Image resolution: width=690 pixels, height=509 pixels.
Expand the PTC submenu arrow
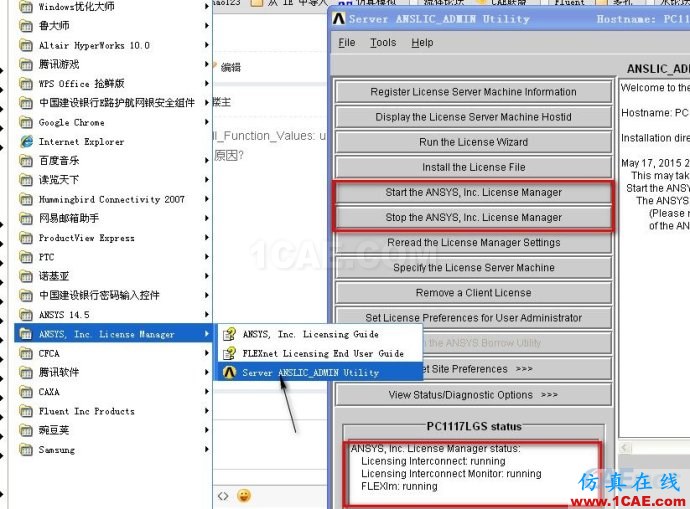point(206,257)
